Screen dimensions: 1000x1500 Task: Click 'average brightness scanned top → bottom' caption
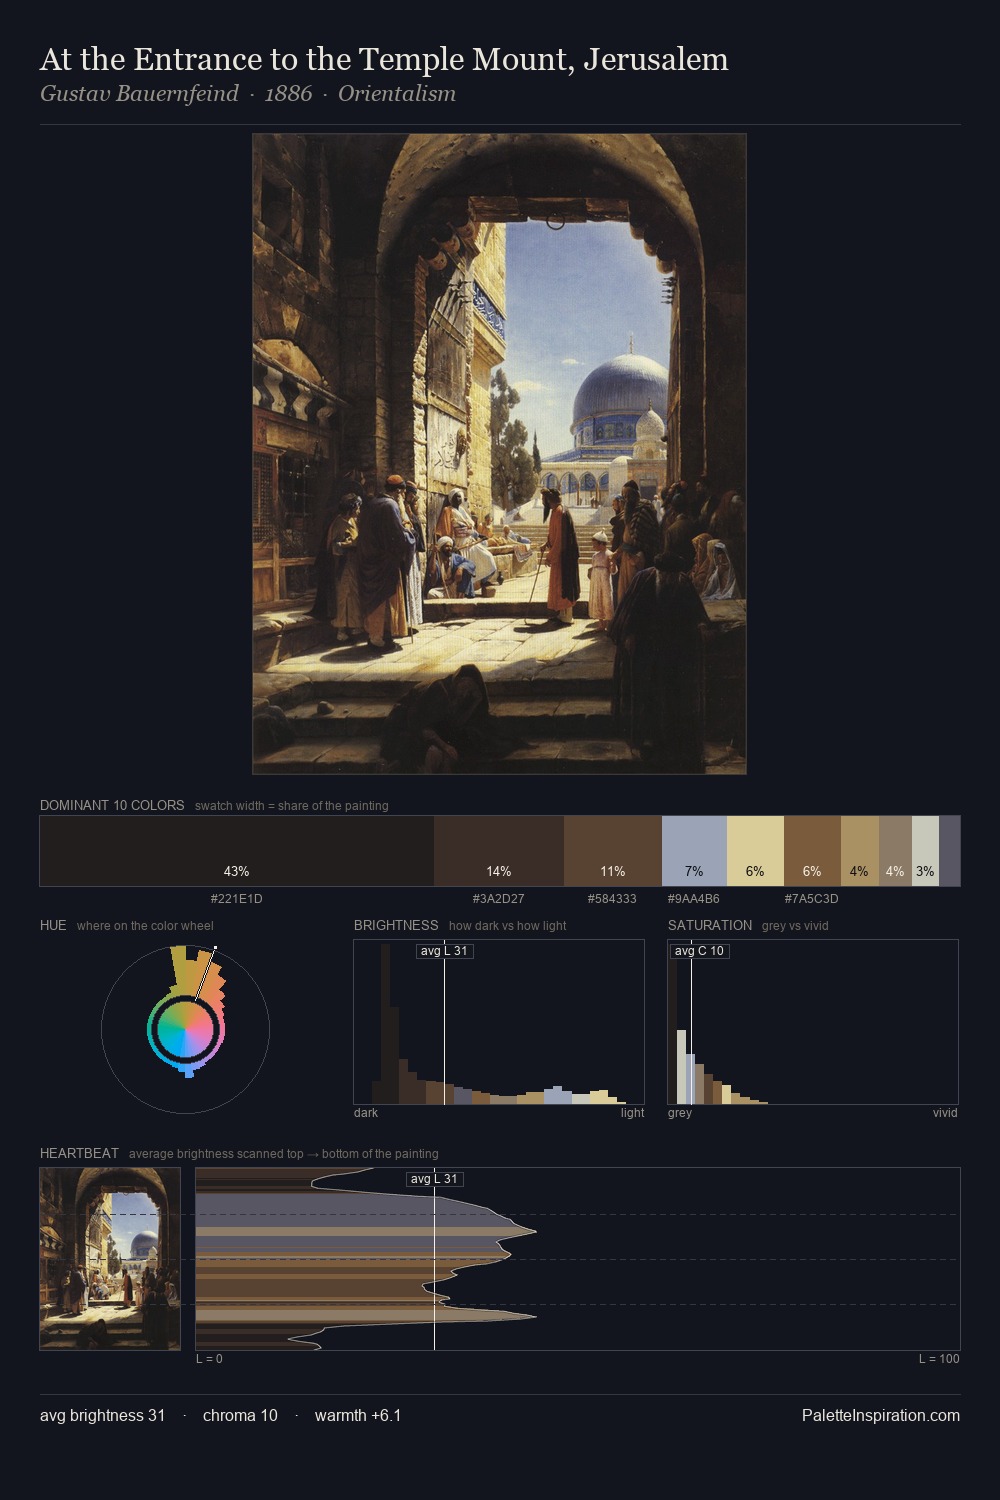click(x=283, y=1154)
